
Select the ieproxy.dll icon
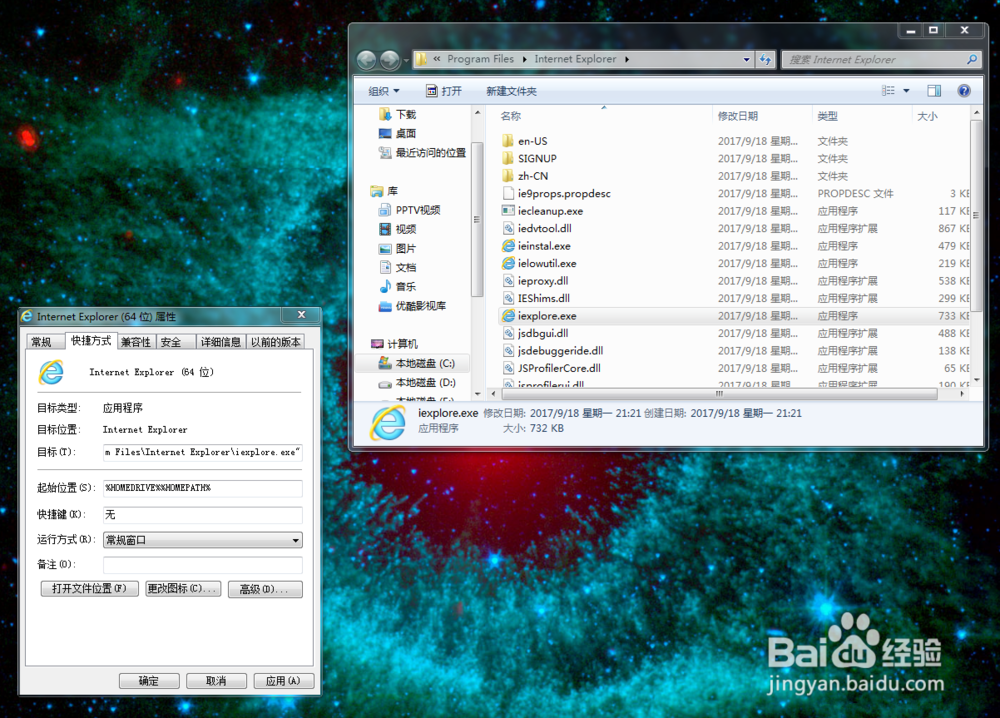pos(508,281)
